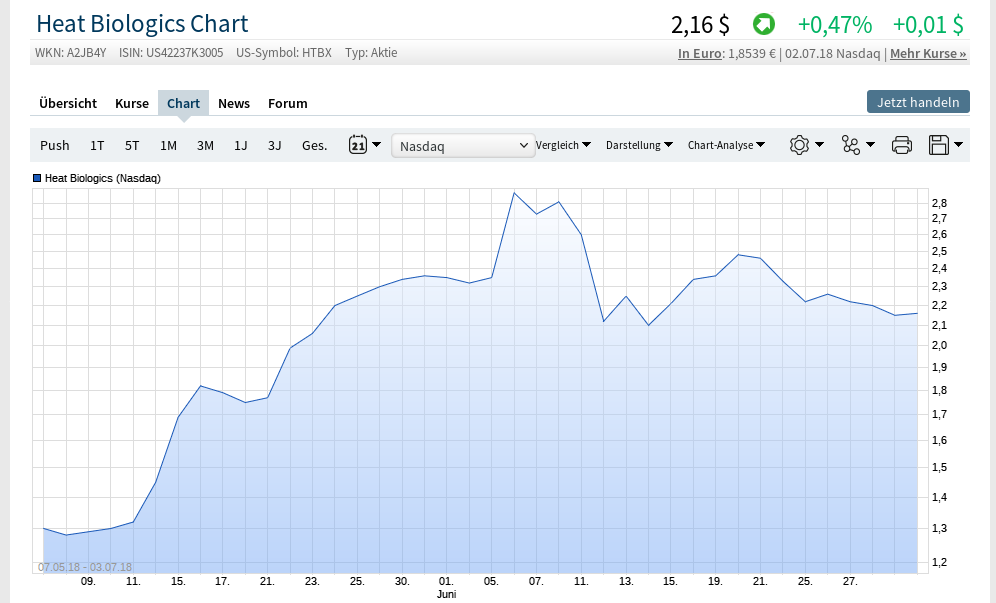Open the chart settings gear icon
The image size is (996, 603).
click(799, 145)
